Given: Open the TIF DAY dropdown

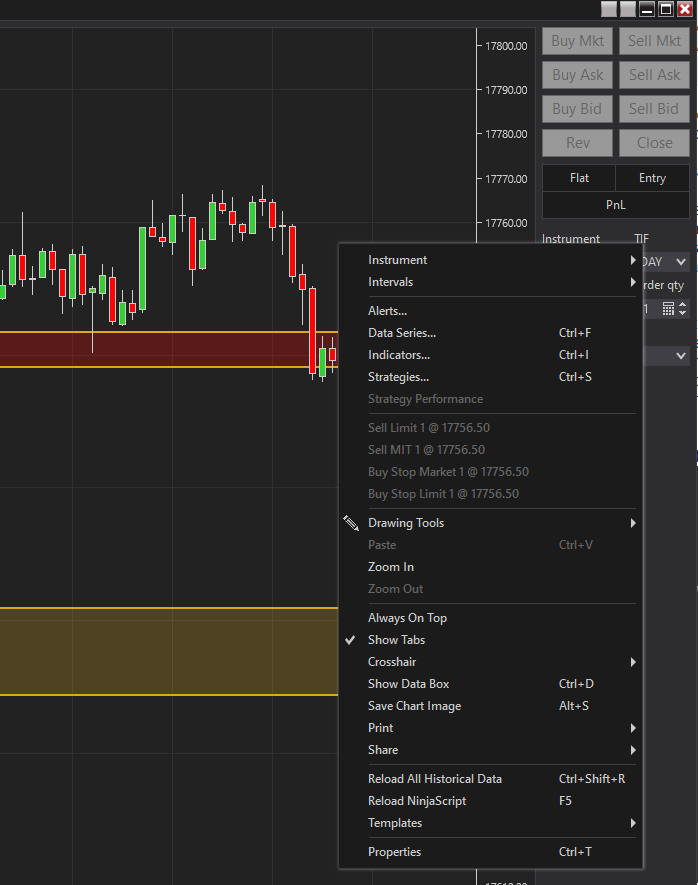Looking at the screenshot, I should pos(666,262).
